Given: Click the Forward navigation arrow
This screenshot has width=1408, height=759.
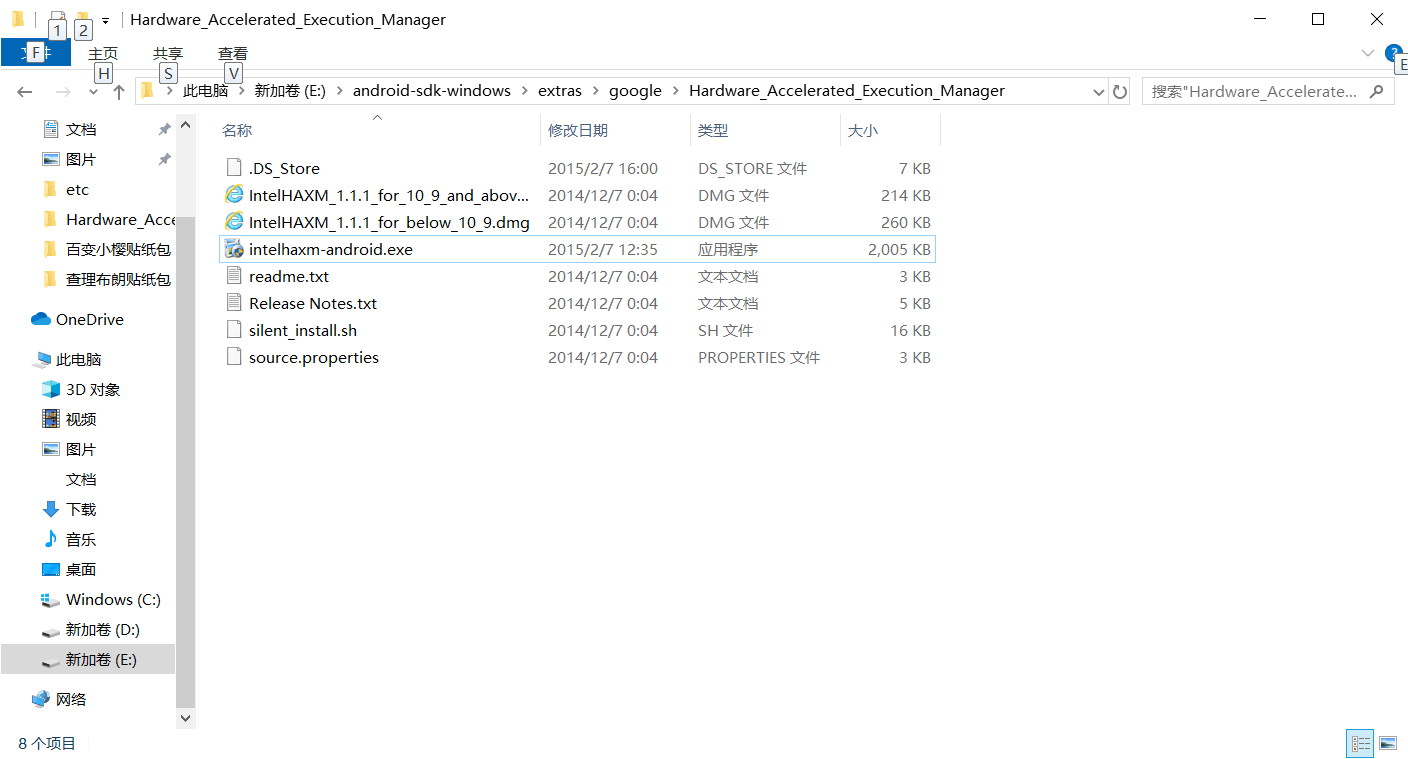Looking at the screenshot, I should [63, 91].
